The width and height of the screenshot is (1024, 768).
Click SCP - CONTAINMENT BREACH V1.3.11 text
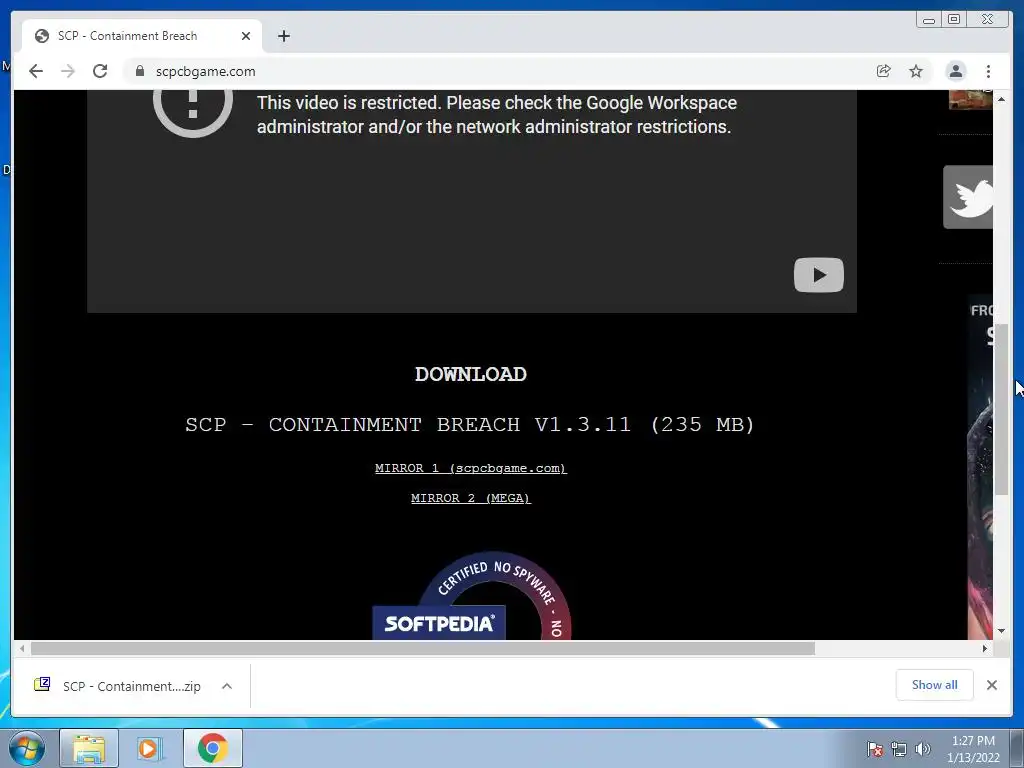pyautogui.click(x=408, y=424)
